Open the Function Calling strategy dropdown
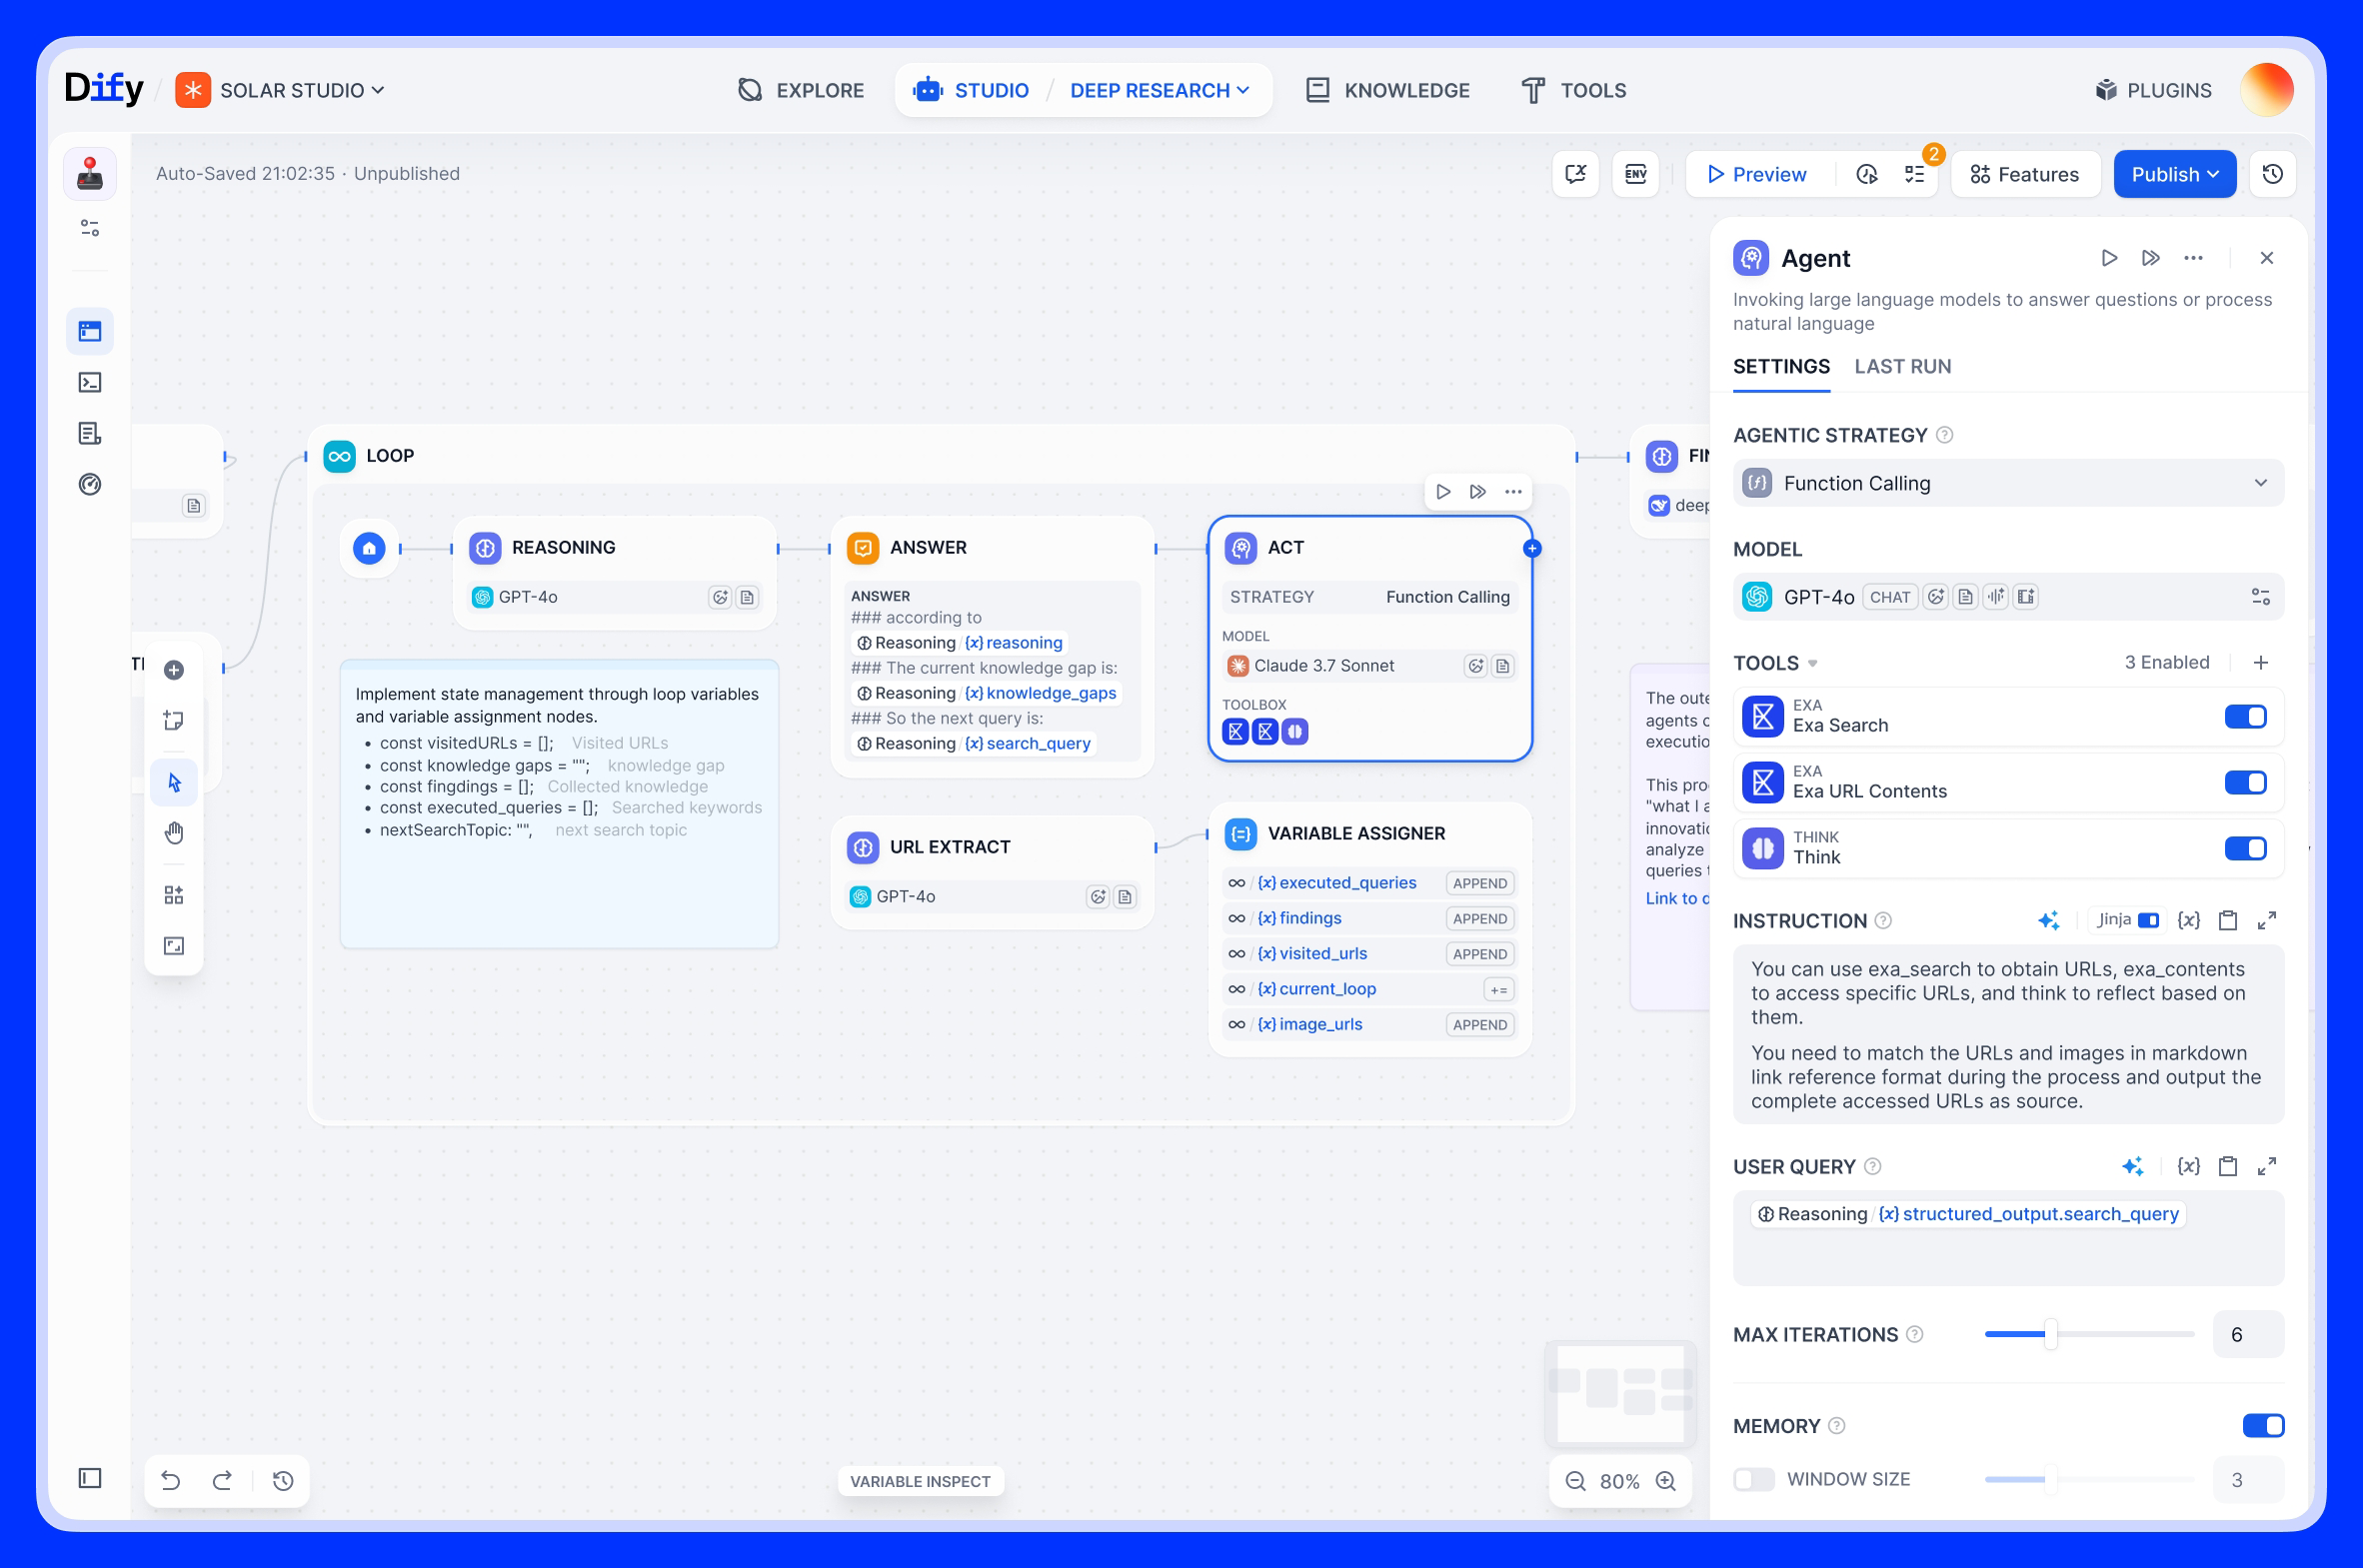Screen dimensions: 2363x1568 pyautogui.click(x=2007, y=483)
